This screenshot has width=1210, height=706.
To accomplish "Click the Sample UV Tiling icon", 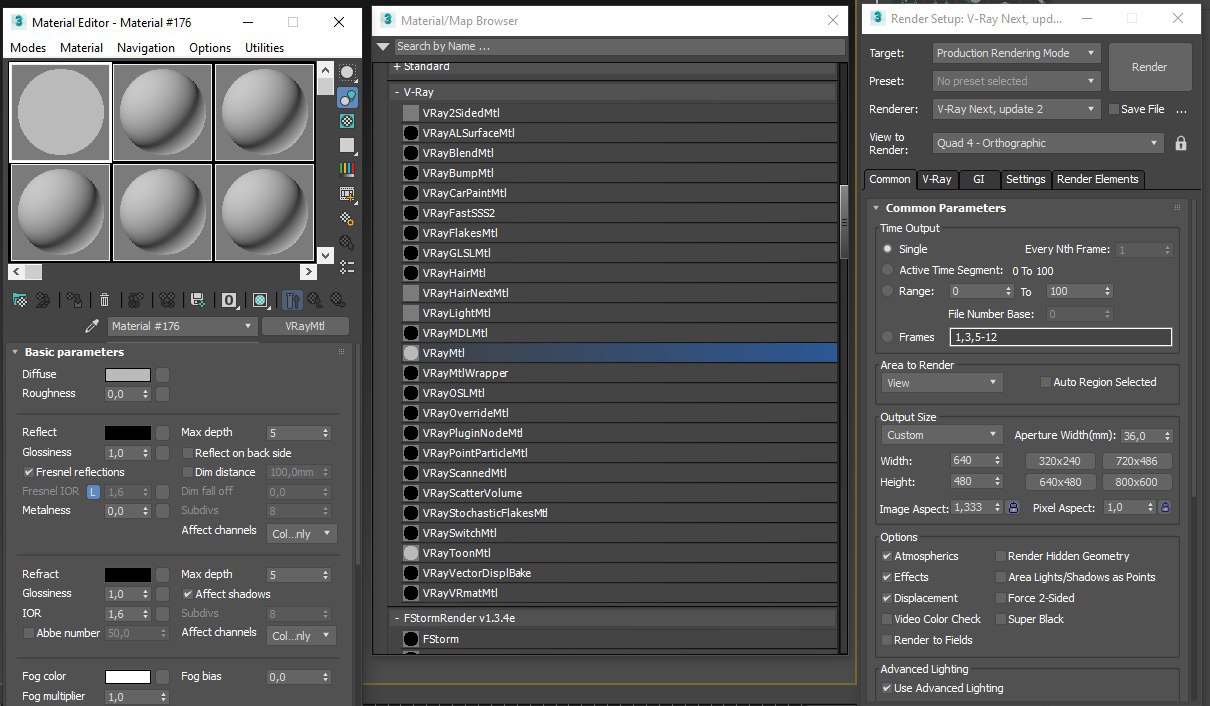I will point(347,145).
